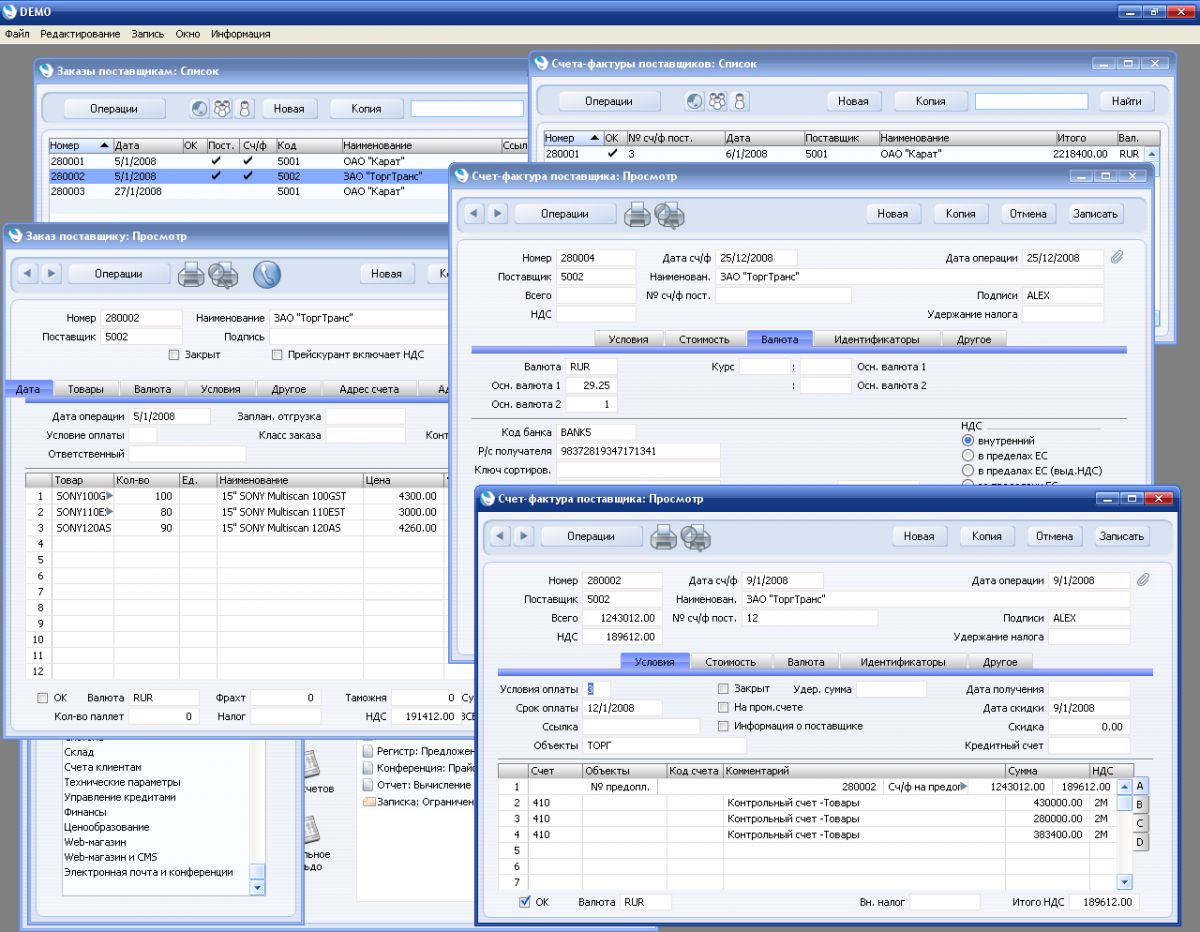The image size is (1200, 932).
Task: Click Операции button in invoice 280004 window
Action: tap(564, 213)
